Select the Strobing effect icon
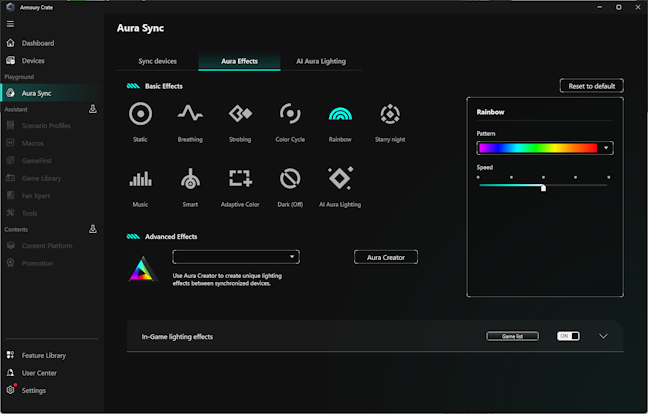This screenshot has height=414, width=648. coord(240,113)
